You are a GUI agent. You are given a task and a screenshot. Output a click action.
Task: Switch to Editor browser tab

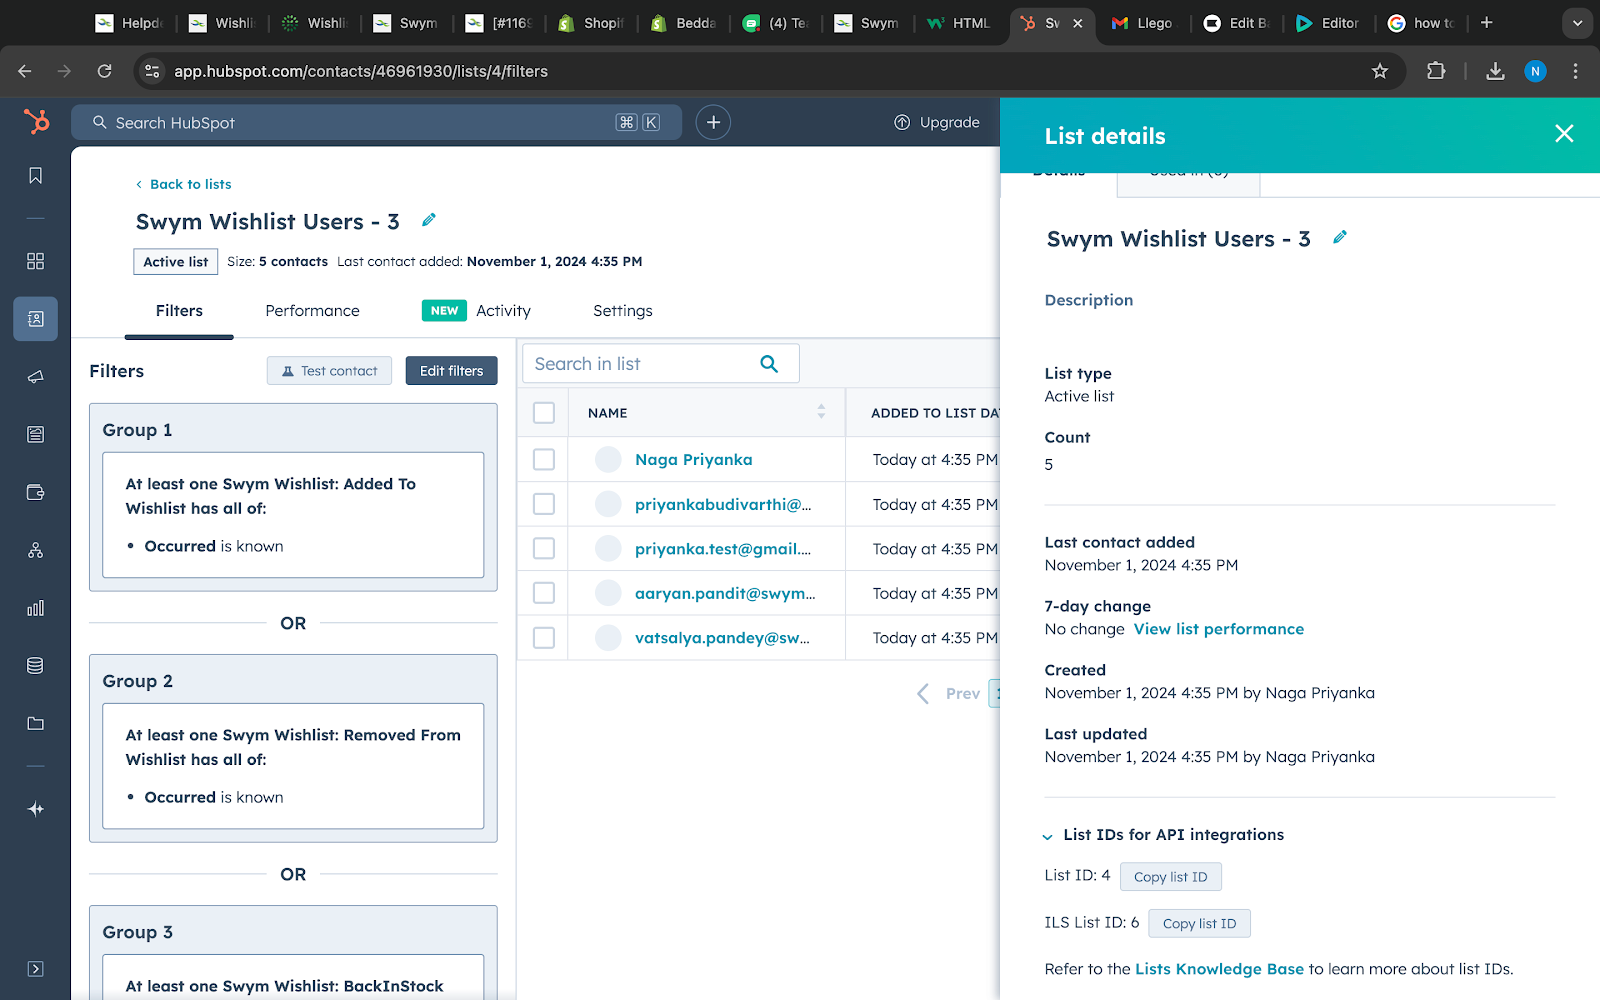tap(1327, 23)
